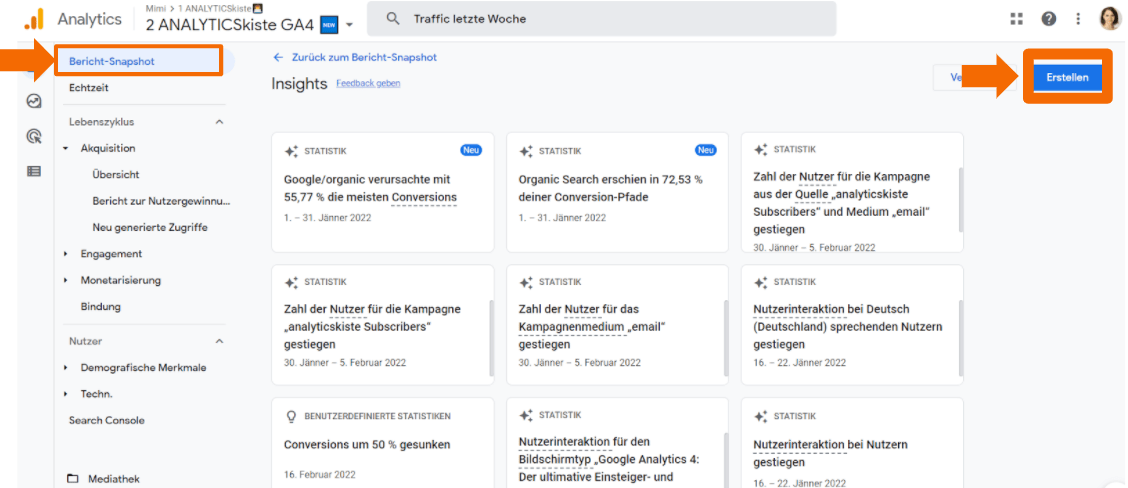Click the Erstellen button
The width and height of the screenshot is (1128, 488).
(x=1068, y=78)
